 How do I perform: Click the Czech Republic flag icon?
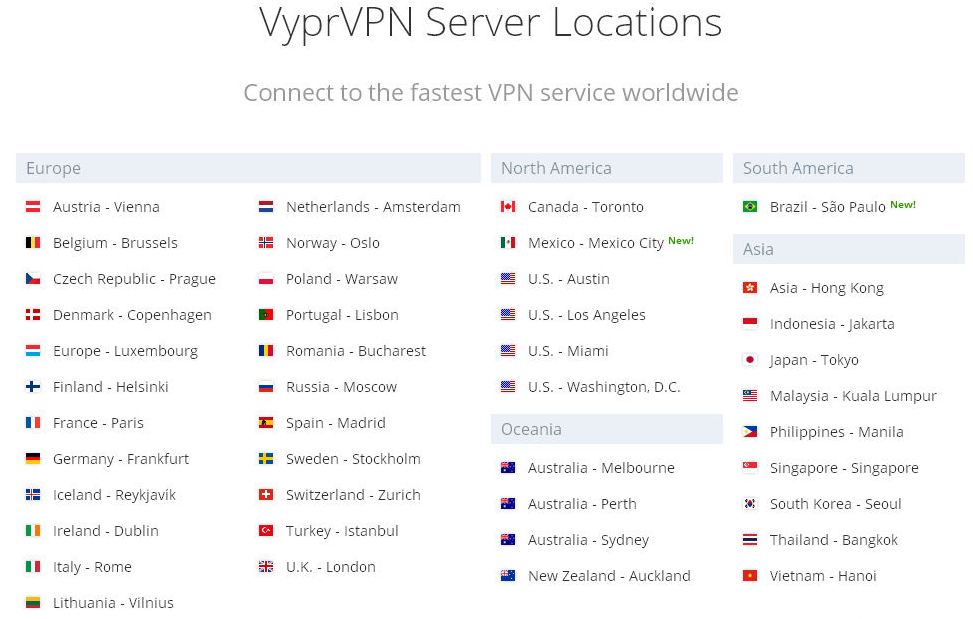coord(33,278)
